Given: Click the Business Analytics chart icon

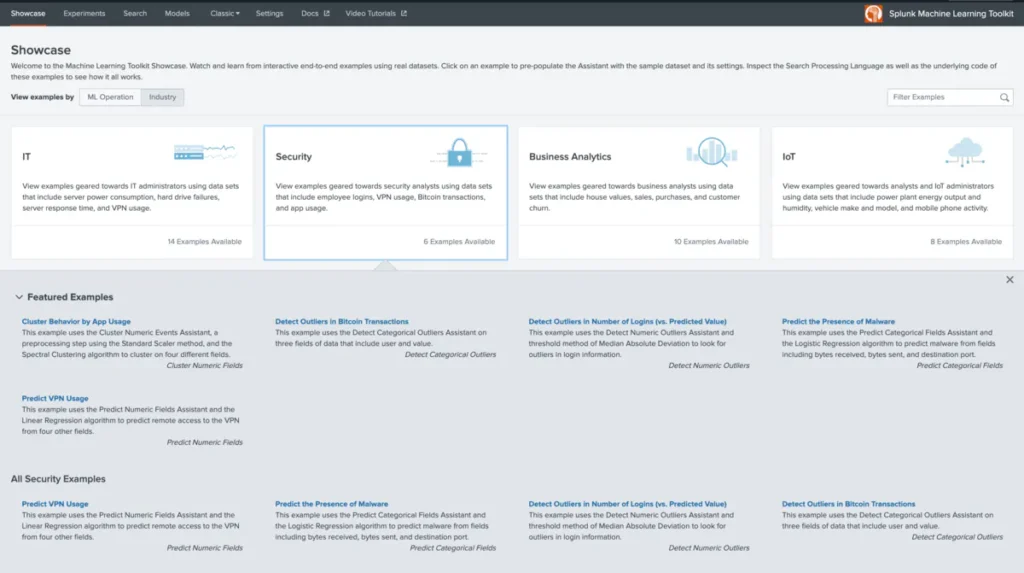Looking at the screenshot, I should tap(712, 152).
